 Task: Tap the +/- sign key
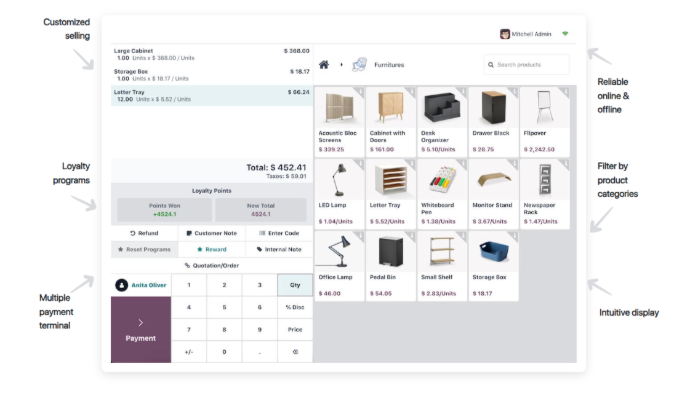click(189, 352)
